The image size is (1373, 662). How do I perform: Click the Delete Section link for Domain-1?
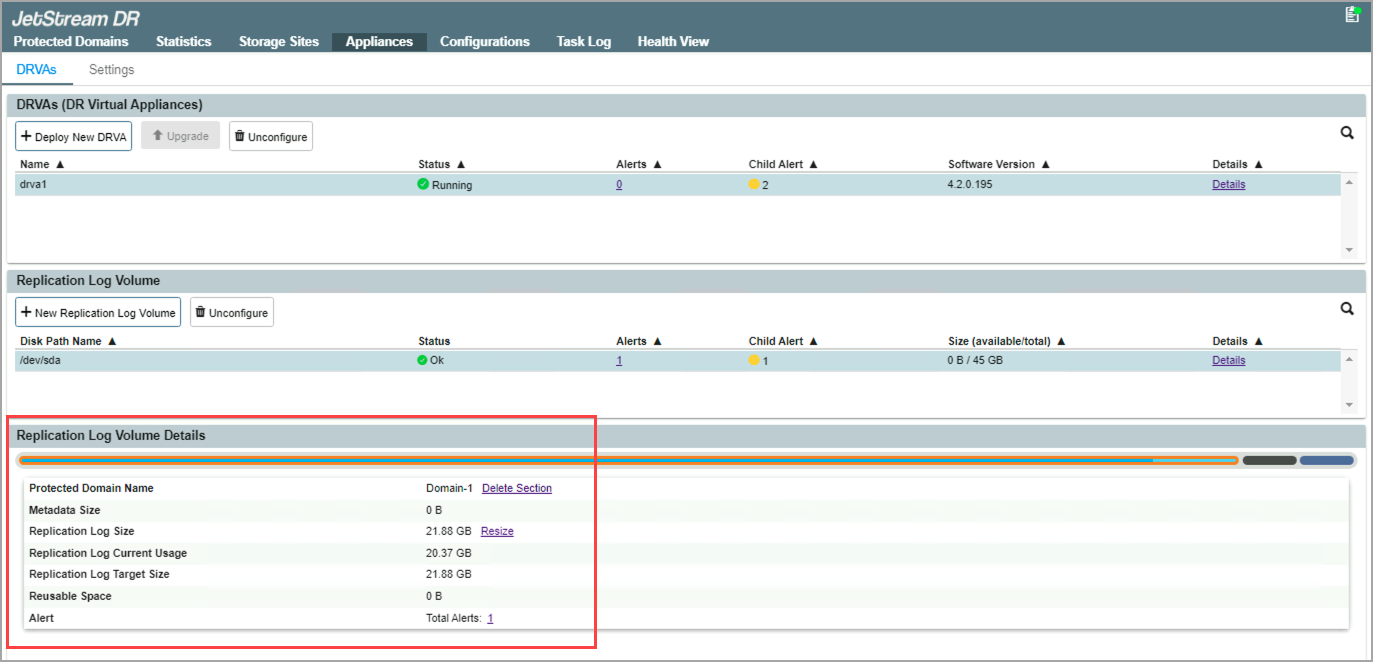click(x=516, y=489)
